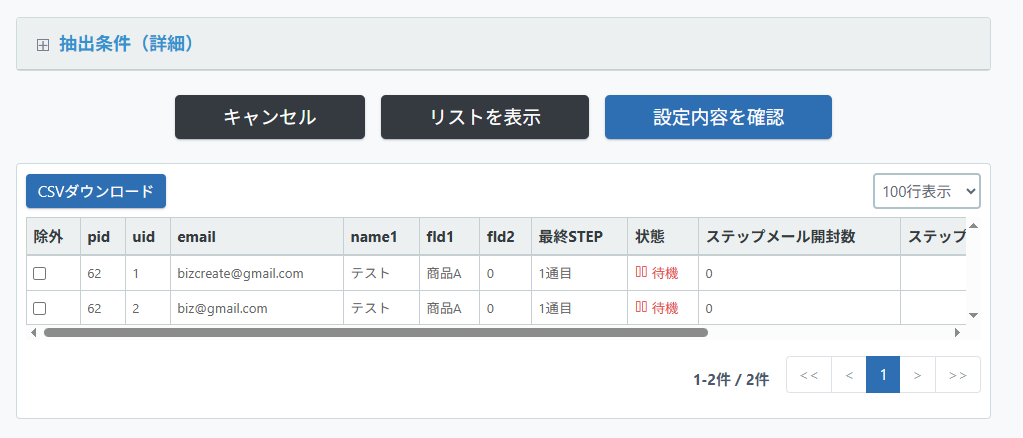Download list with CSVダウンロード button
1023x438 pixels.
coord(96,191)
